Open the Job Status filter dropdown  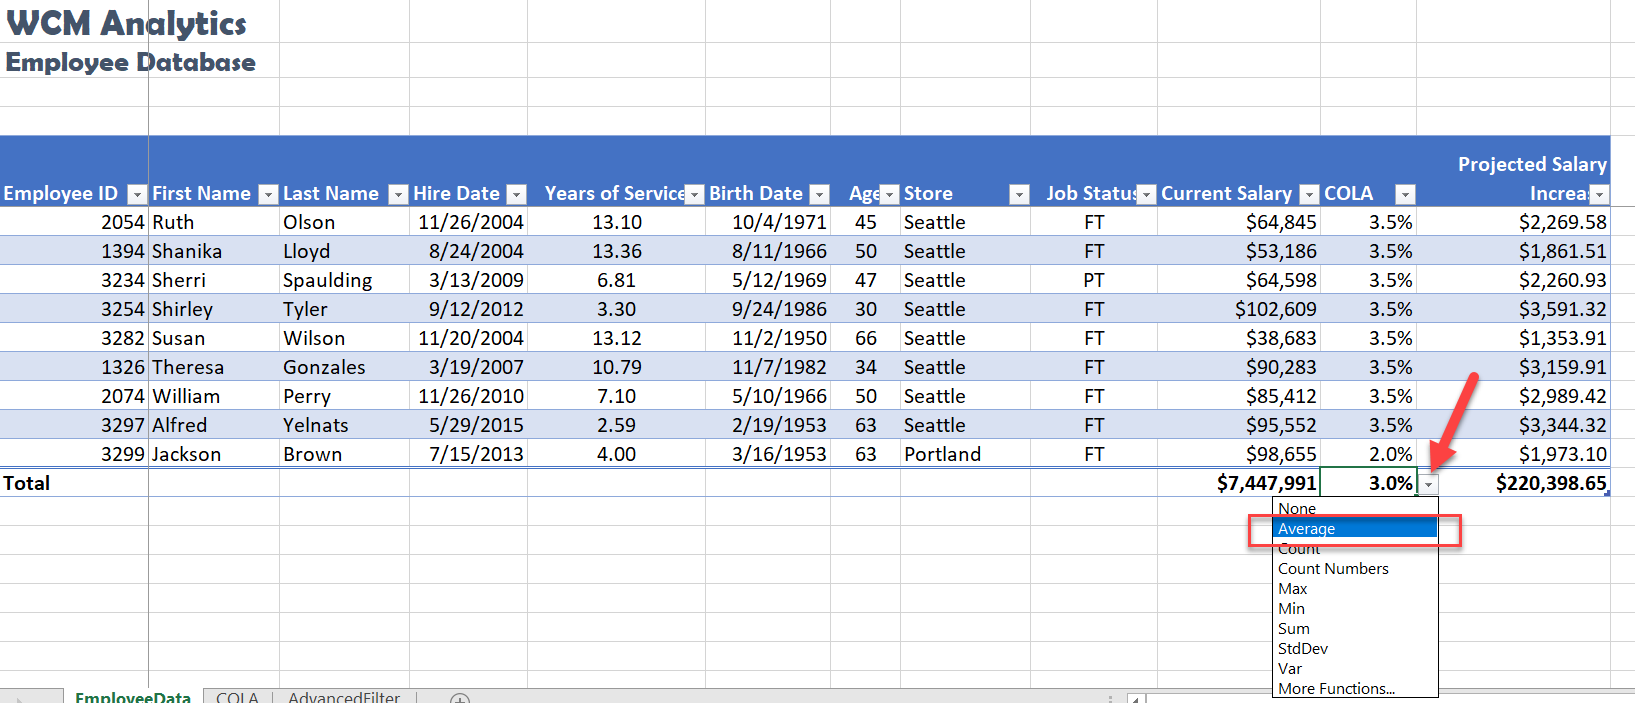pos(1147,194)
